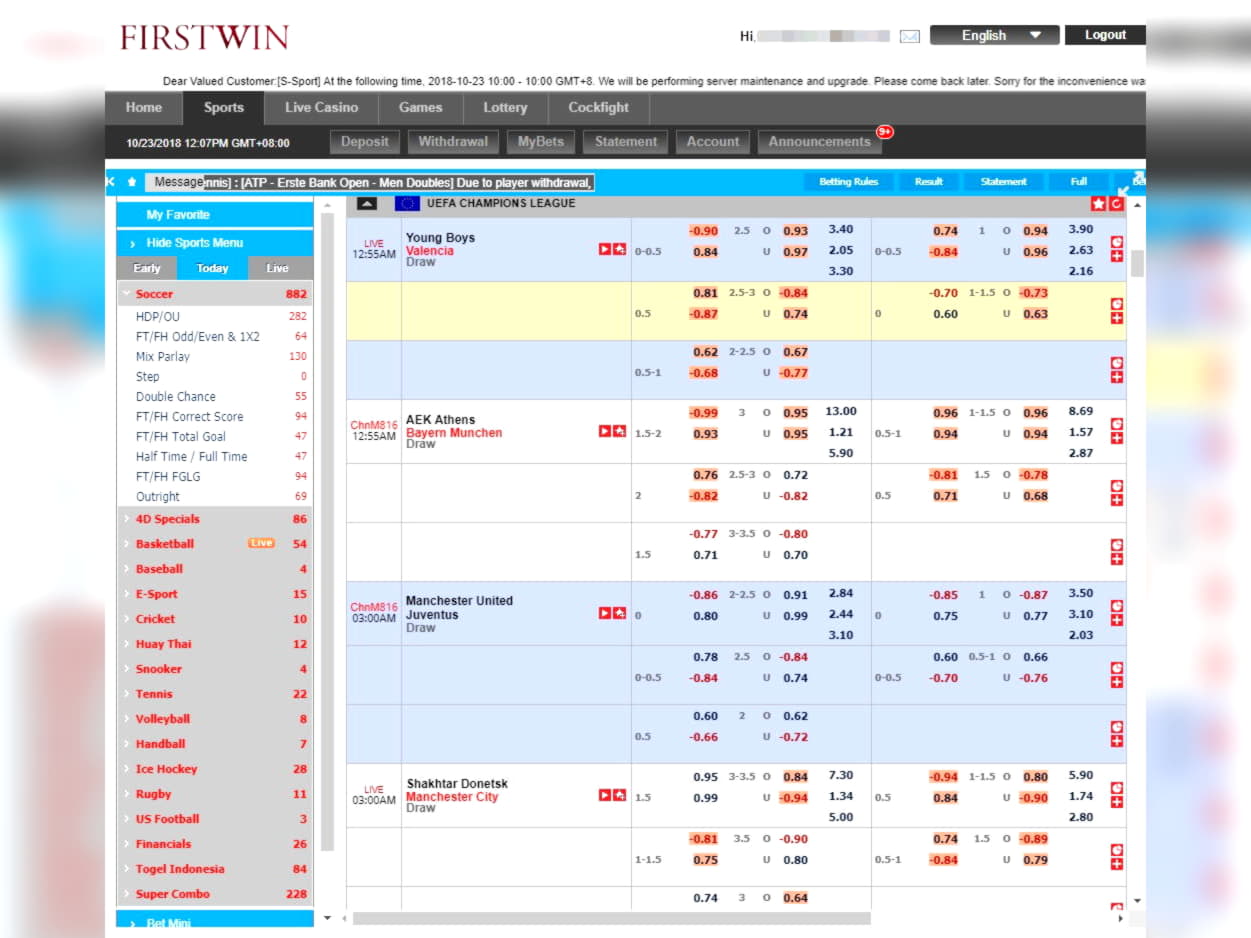Open the Account button
This screenshot has width=1251, height=938.
tap(713, 142)
